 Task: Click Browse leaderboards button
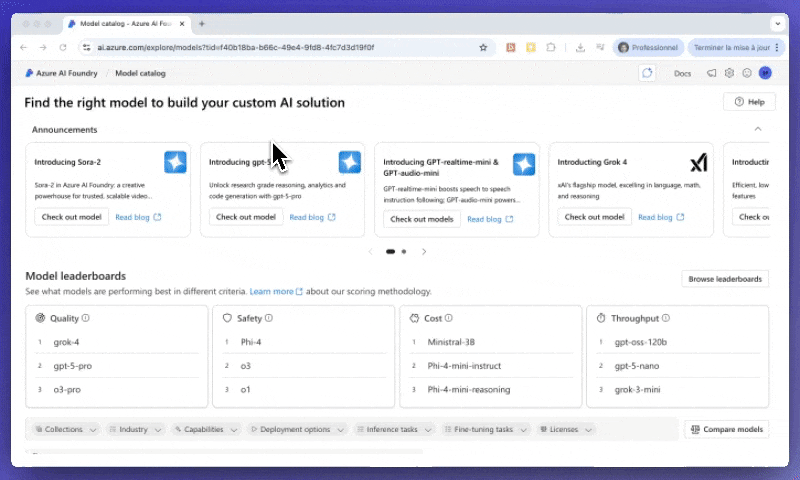click(x=724, y=279)
